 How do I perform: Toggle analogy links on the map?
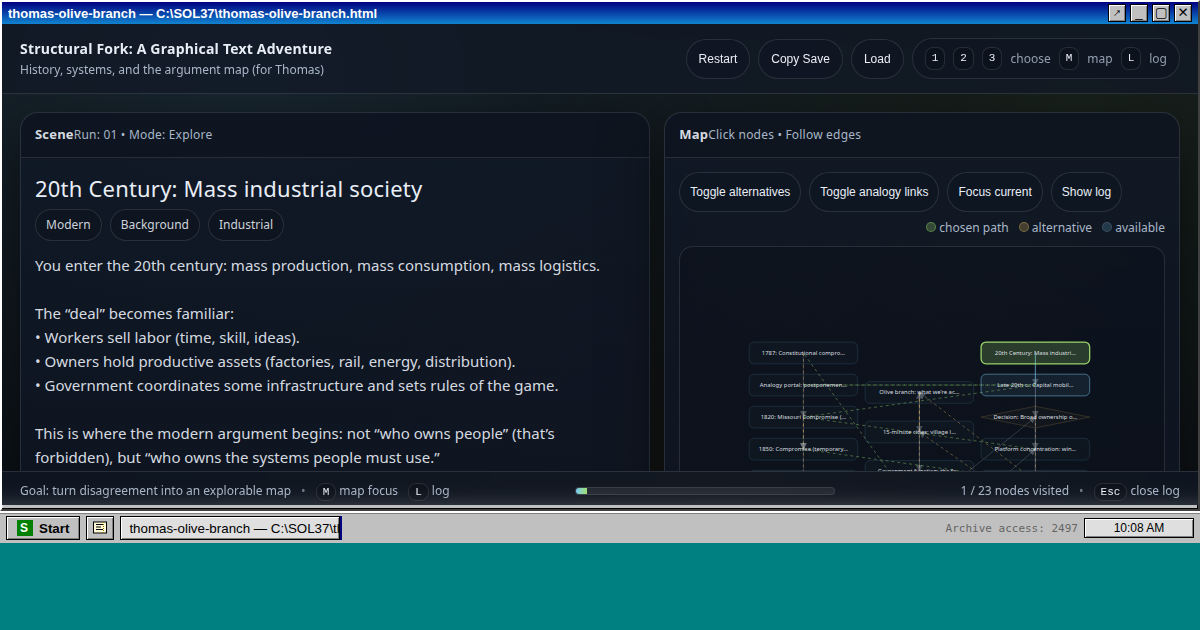tap(874, 192)
